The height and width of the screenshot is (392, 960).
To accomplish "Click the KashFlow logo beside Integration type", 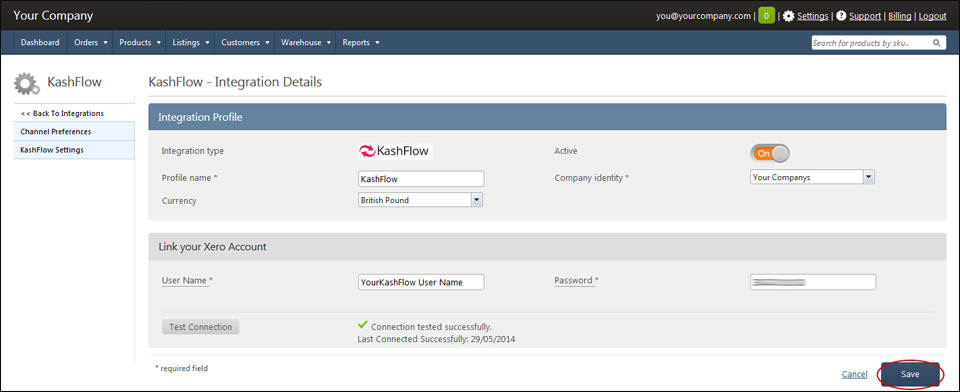I will [395, 151].
